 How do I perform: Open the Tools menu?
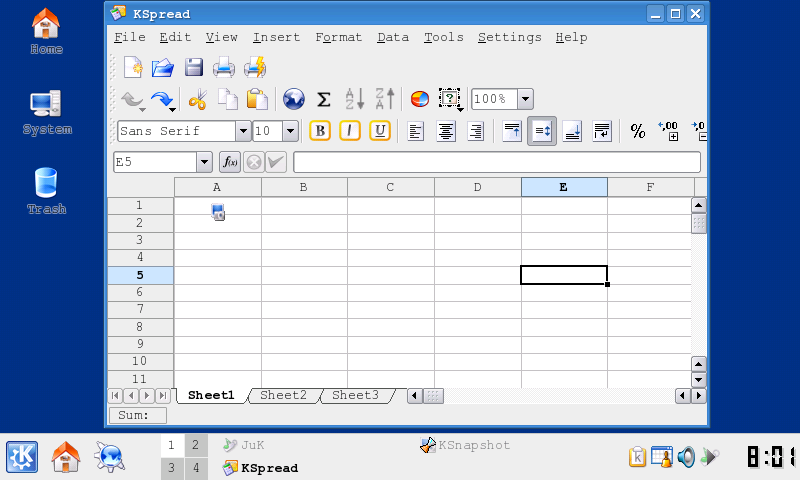tap(444, 37)
